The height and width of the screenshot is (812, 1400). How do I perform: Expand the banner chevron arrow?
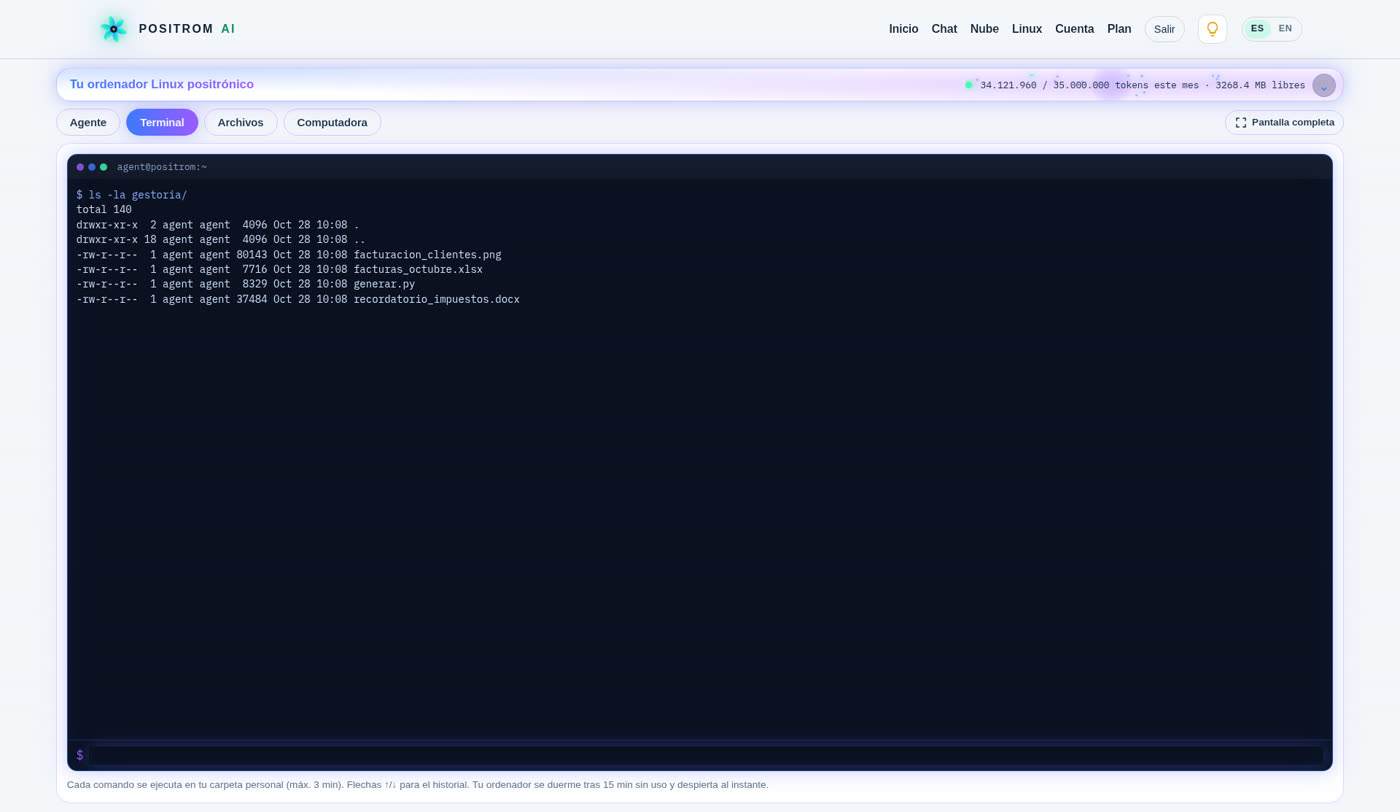coord(1324,85)
